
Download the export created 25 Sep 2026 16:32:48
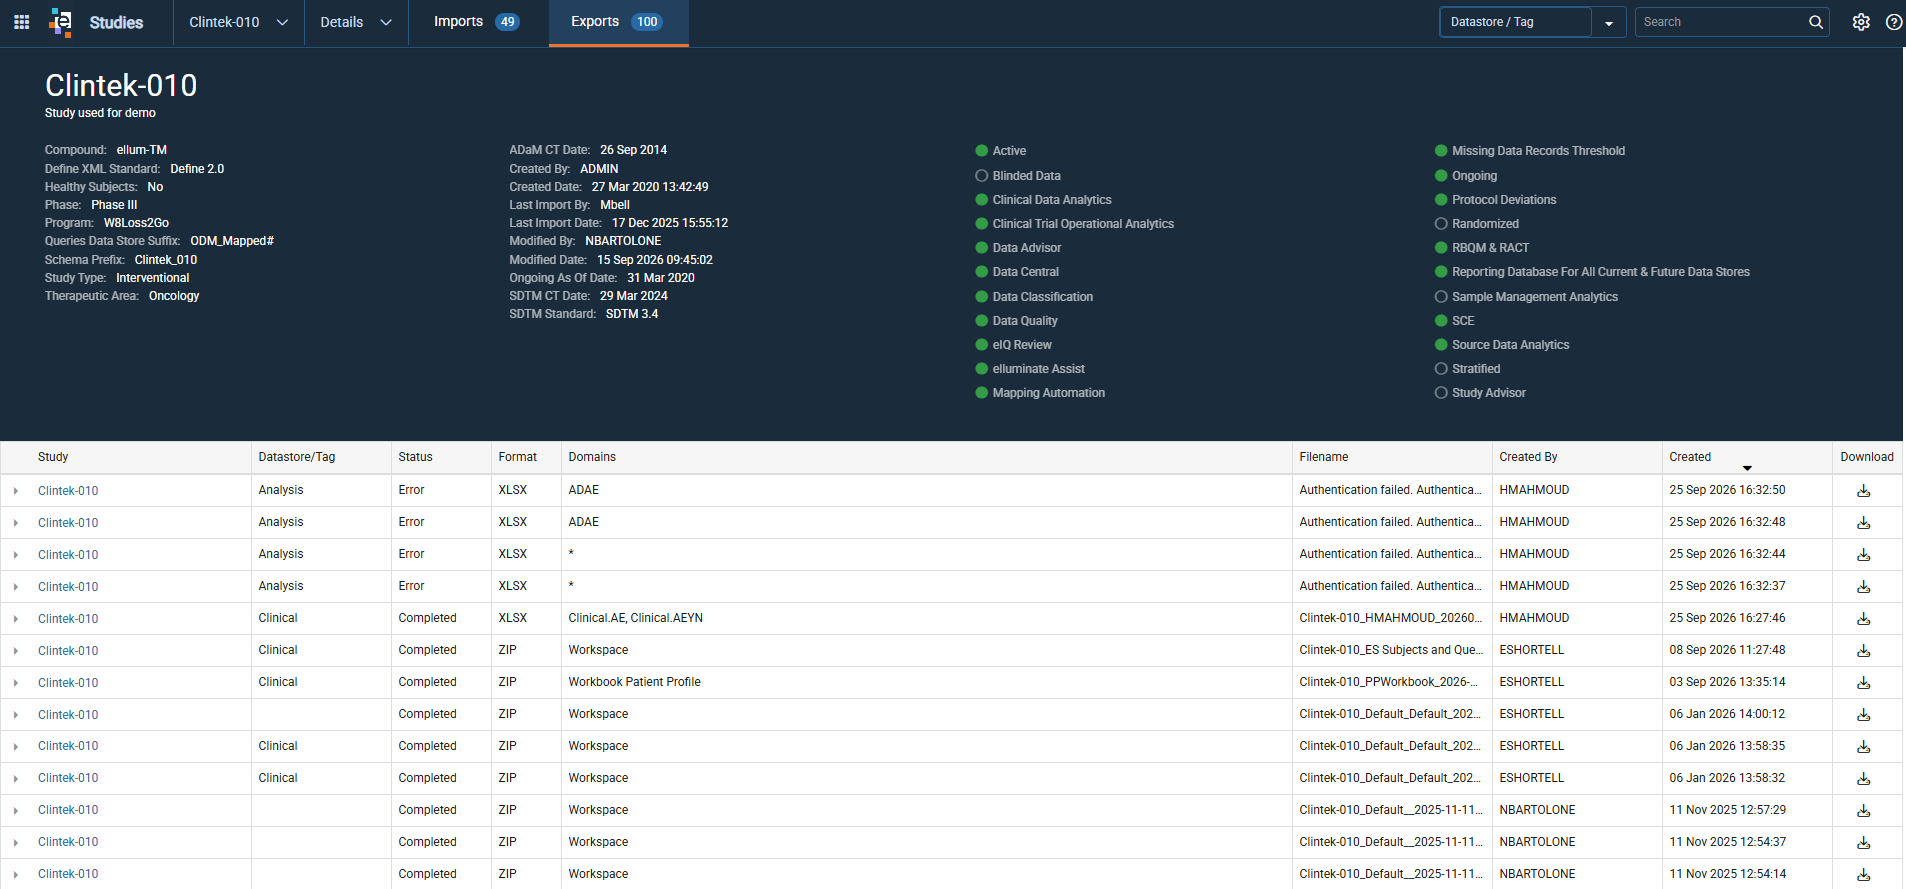coord(1864,523)
